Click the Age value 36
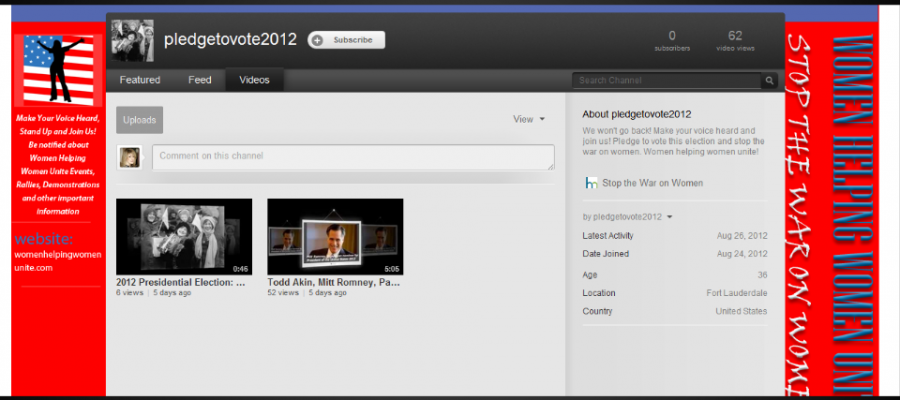 pyautogui.click(x=762, y=274)
